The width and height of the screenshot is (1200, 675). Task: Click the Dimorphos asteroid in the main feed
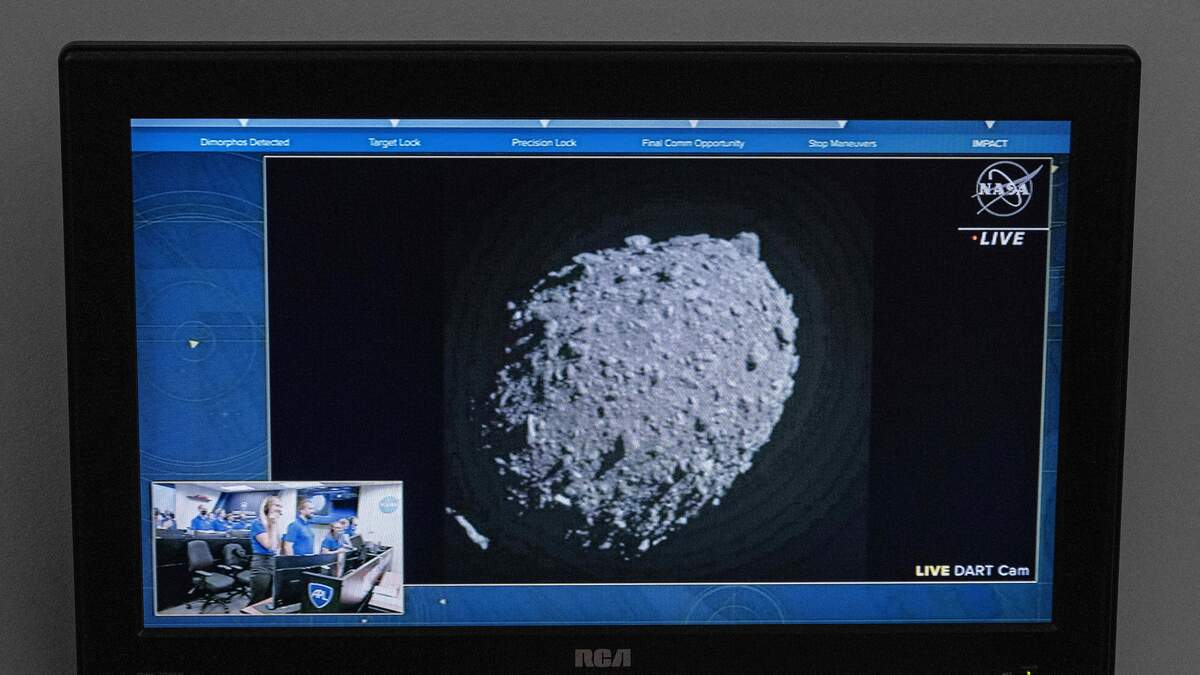pos(645,390)
